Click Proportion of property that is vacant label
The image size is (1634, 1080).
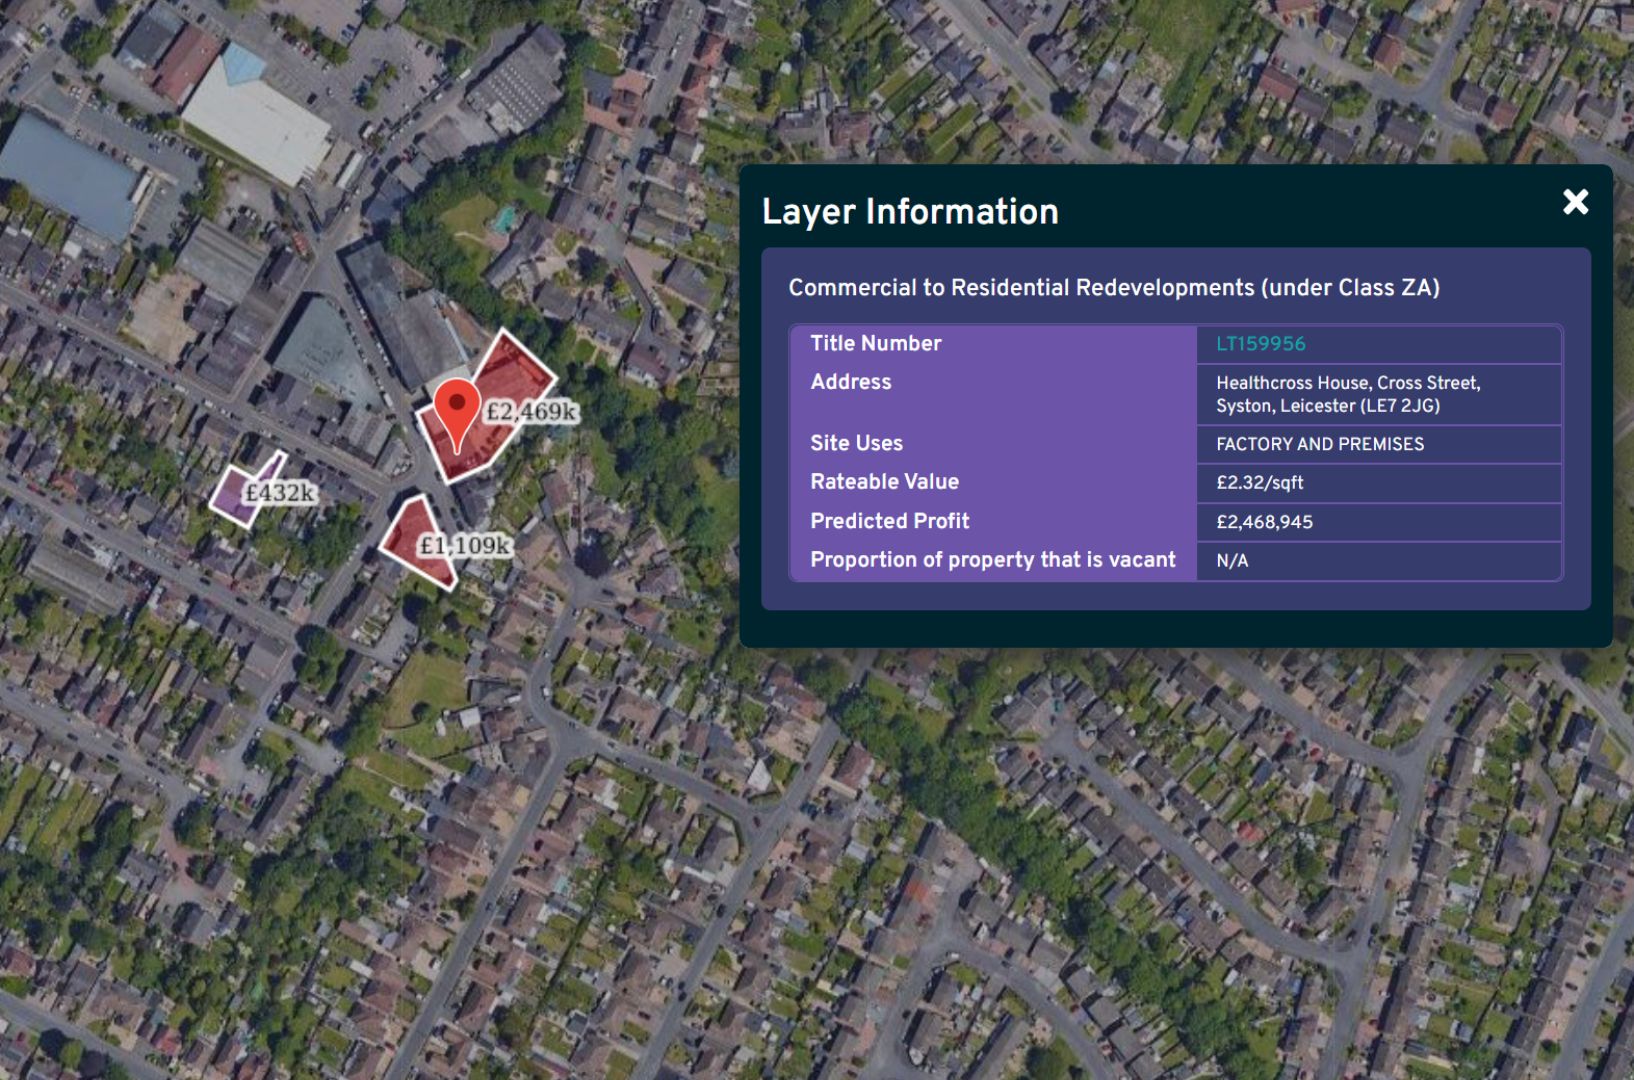tap(993, 560)
